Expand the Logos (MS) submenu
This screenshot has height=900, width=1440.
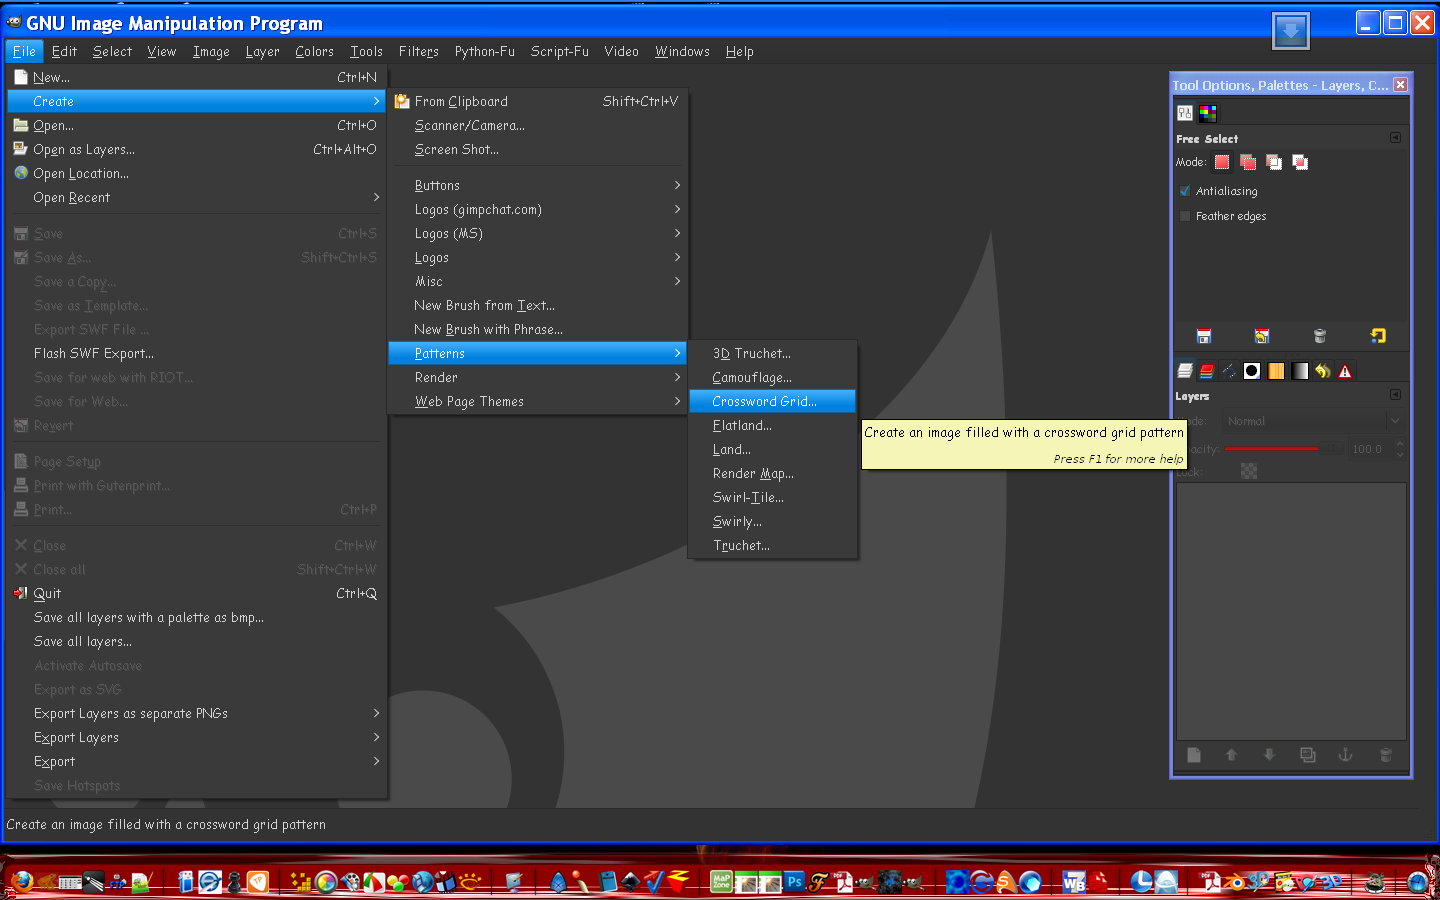click(537, 233)
